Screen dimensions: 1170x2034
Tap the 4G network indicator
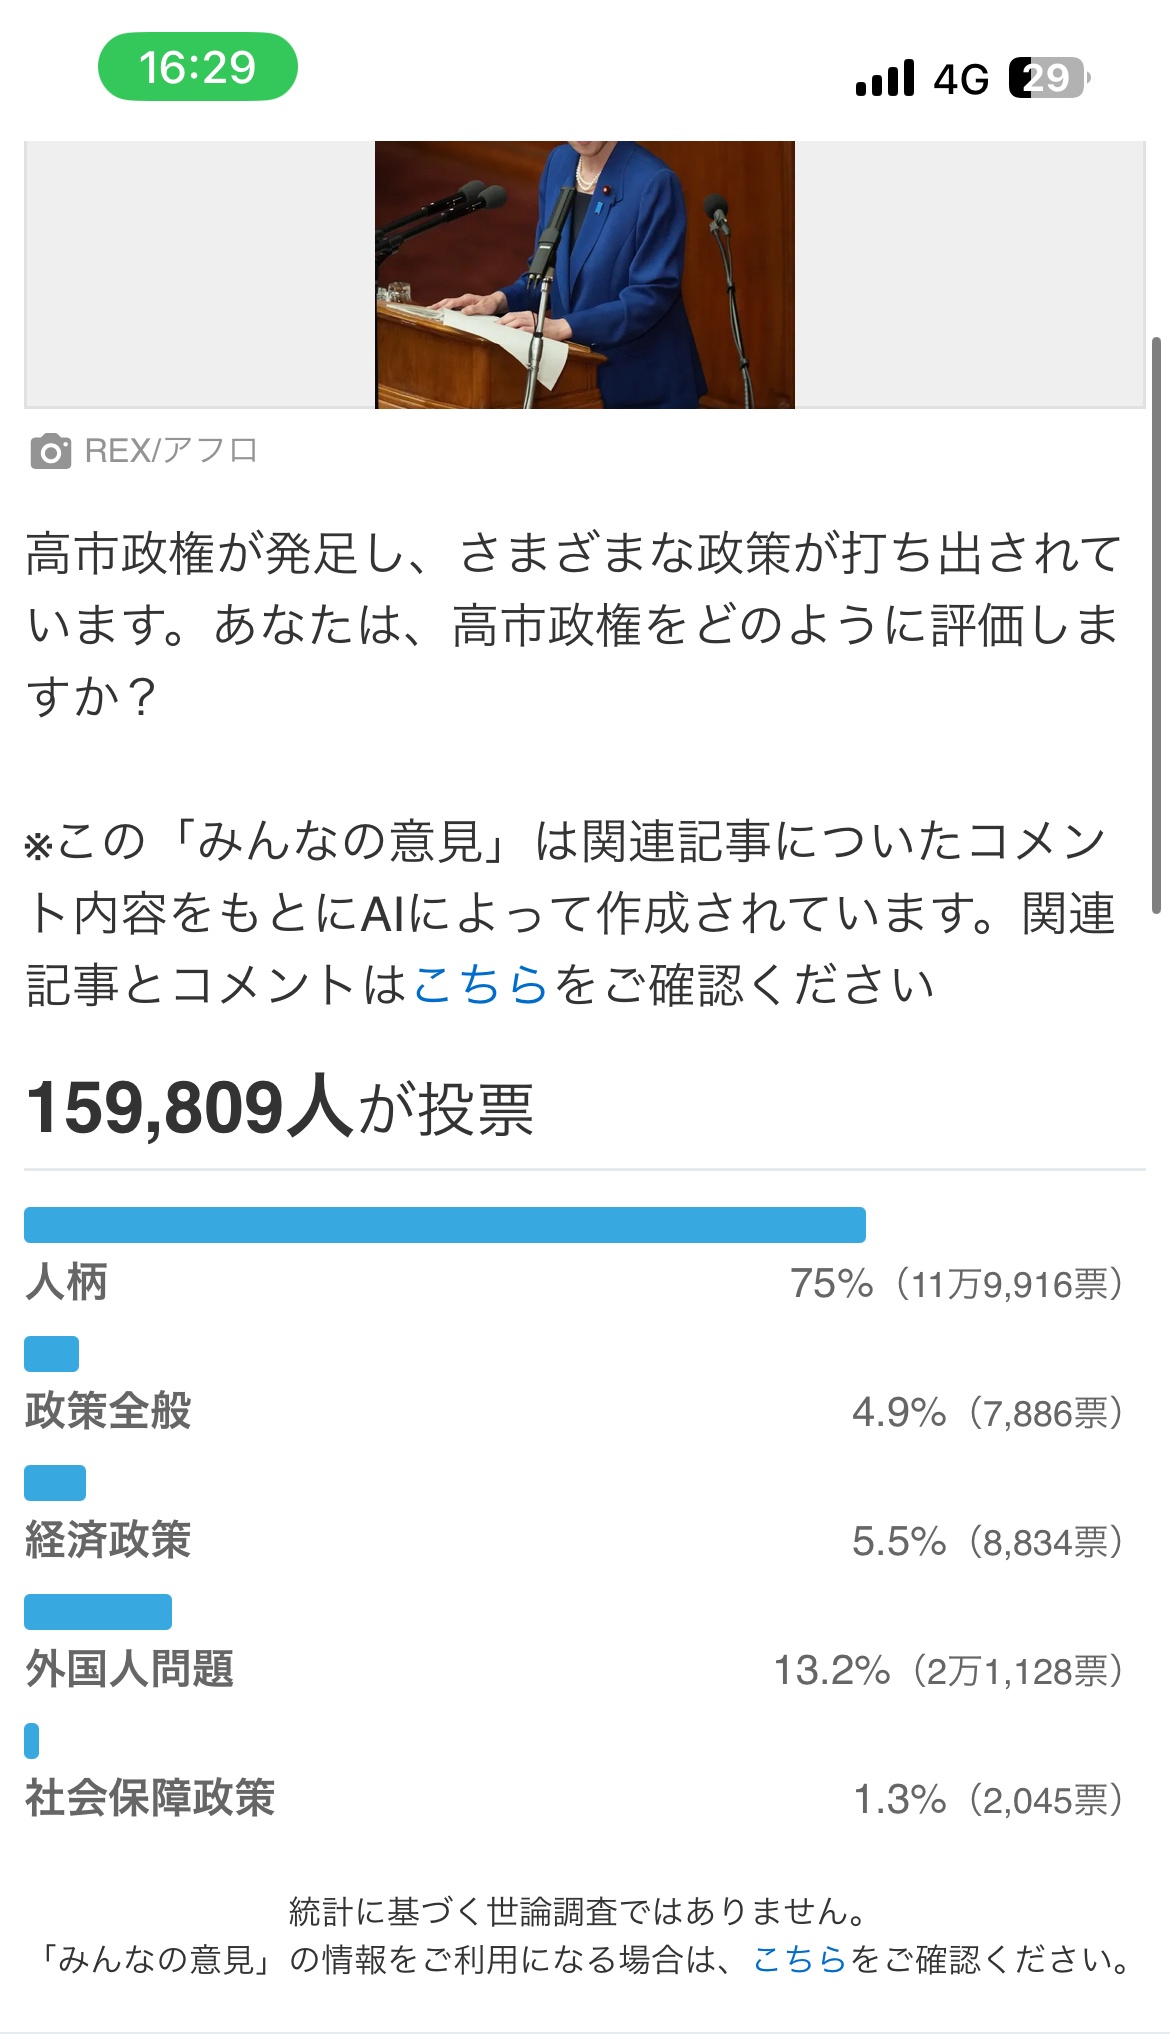(x=961, y=79)
